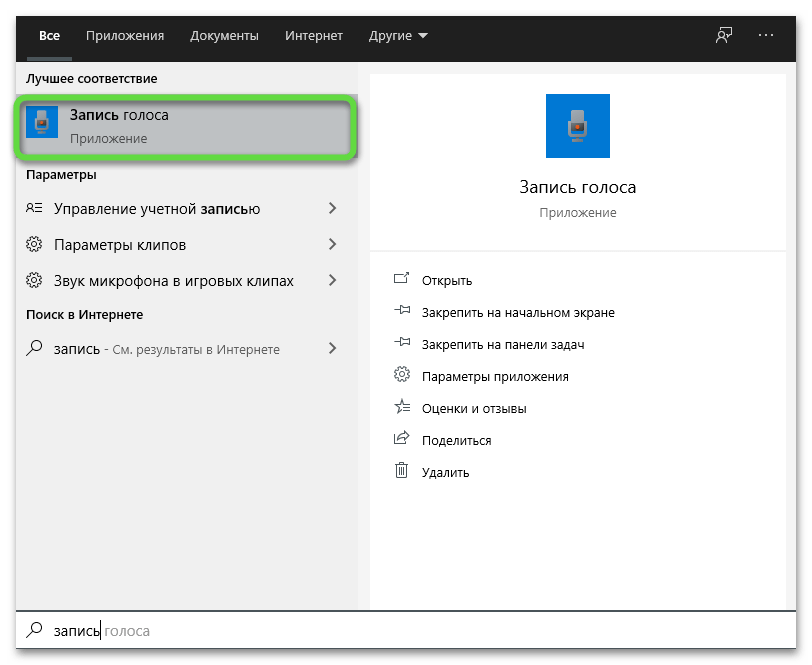This screenshot has width=812, height=665.
Task: Open the Другие dropdown filter
Action: pos(397,36)
